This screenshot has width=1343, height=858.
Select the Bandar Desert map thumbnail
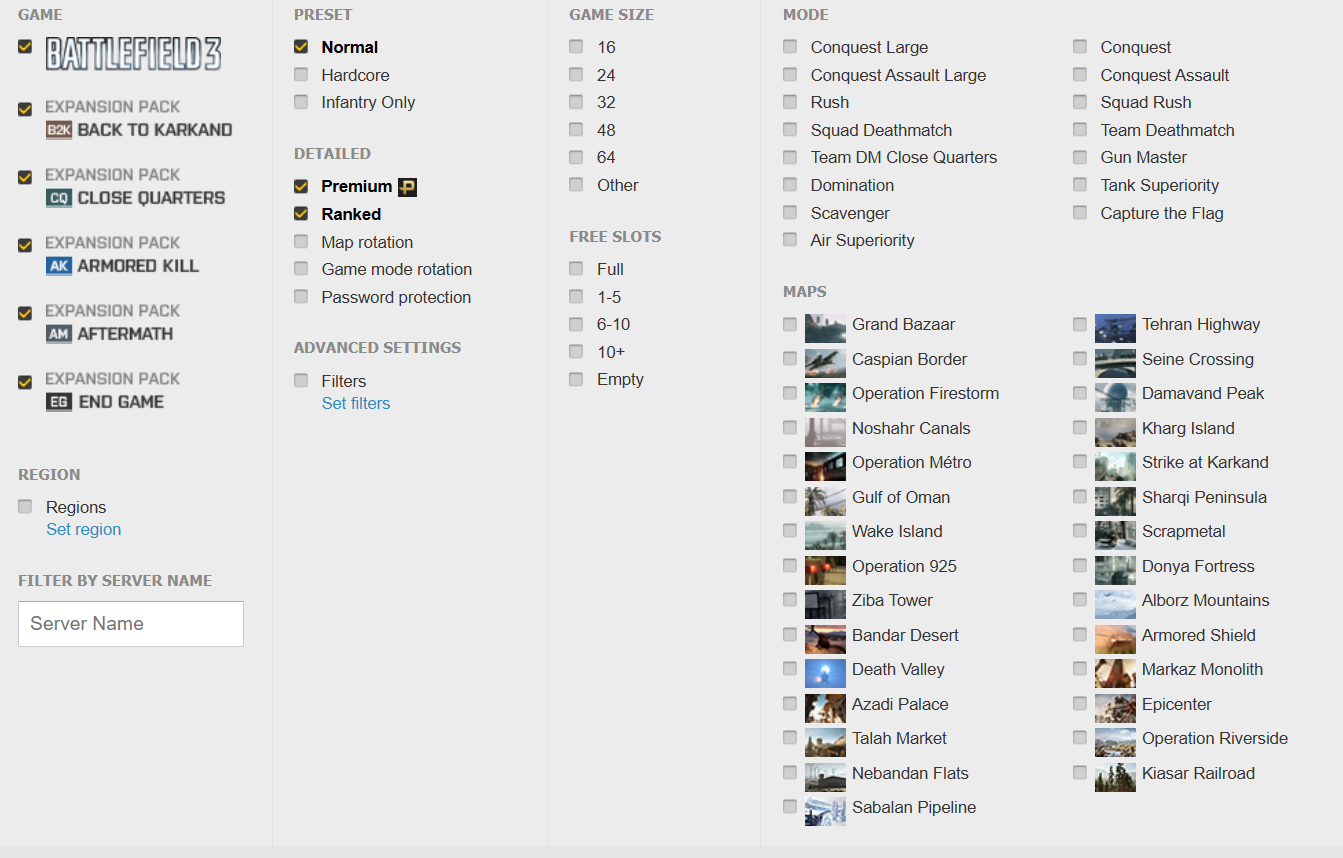pyautogui.click(x=825, y=639)
